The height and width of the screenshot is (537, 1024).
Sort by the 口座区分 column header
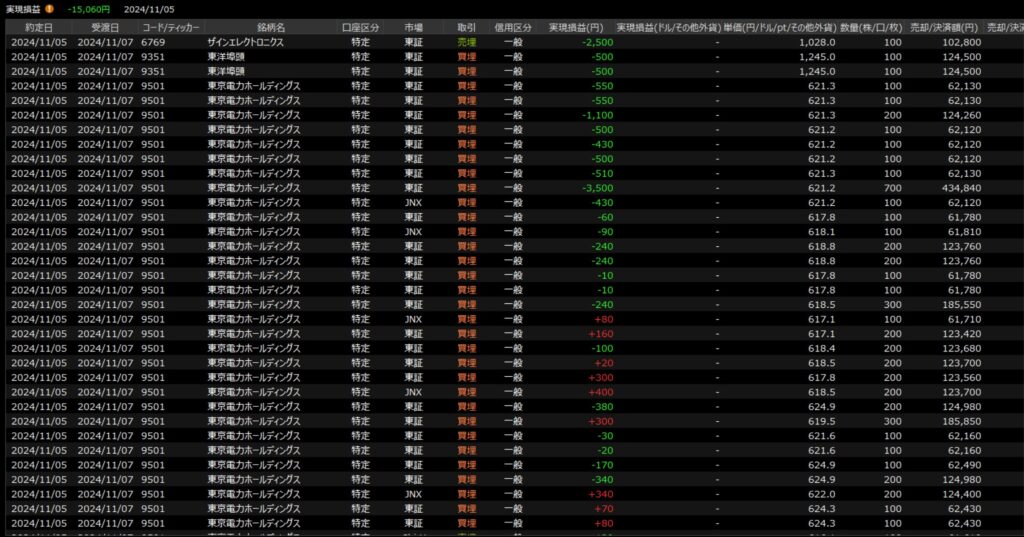click(360, 27)
